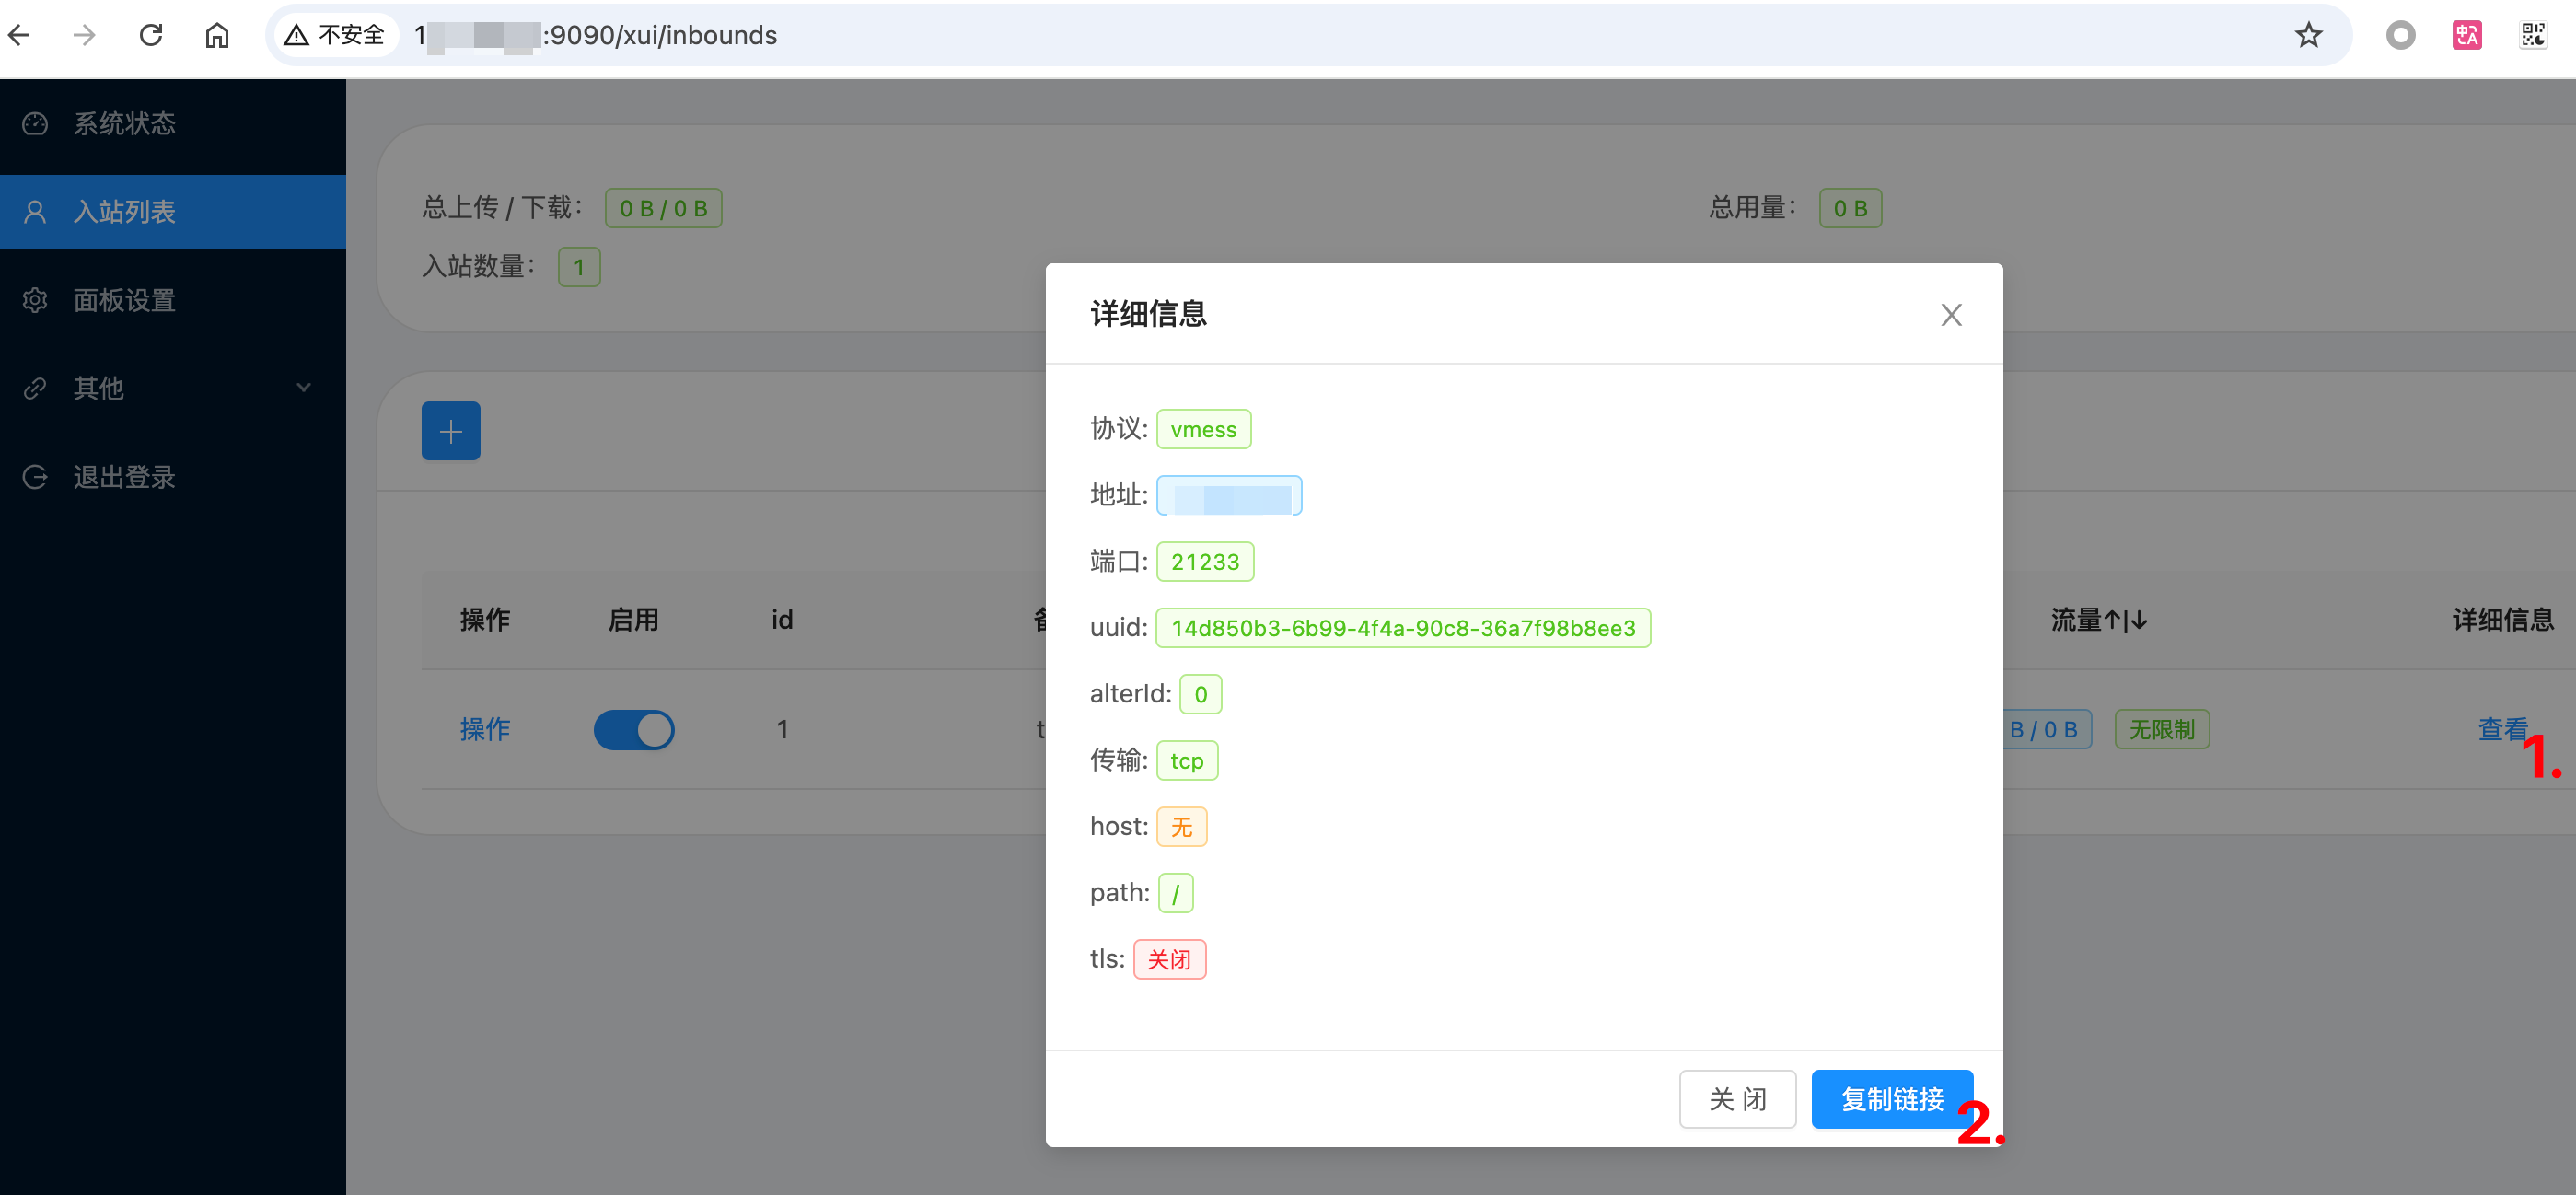This screenshot has width=2576, height=1195.
Task: Click the gray circle extension icon
Action: [2399, 36]
